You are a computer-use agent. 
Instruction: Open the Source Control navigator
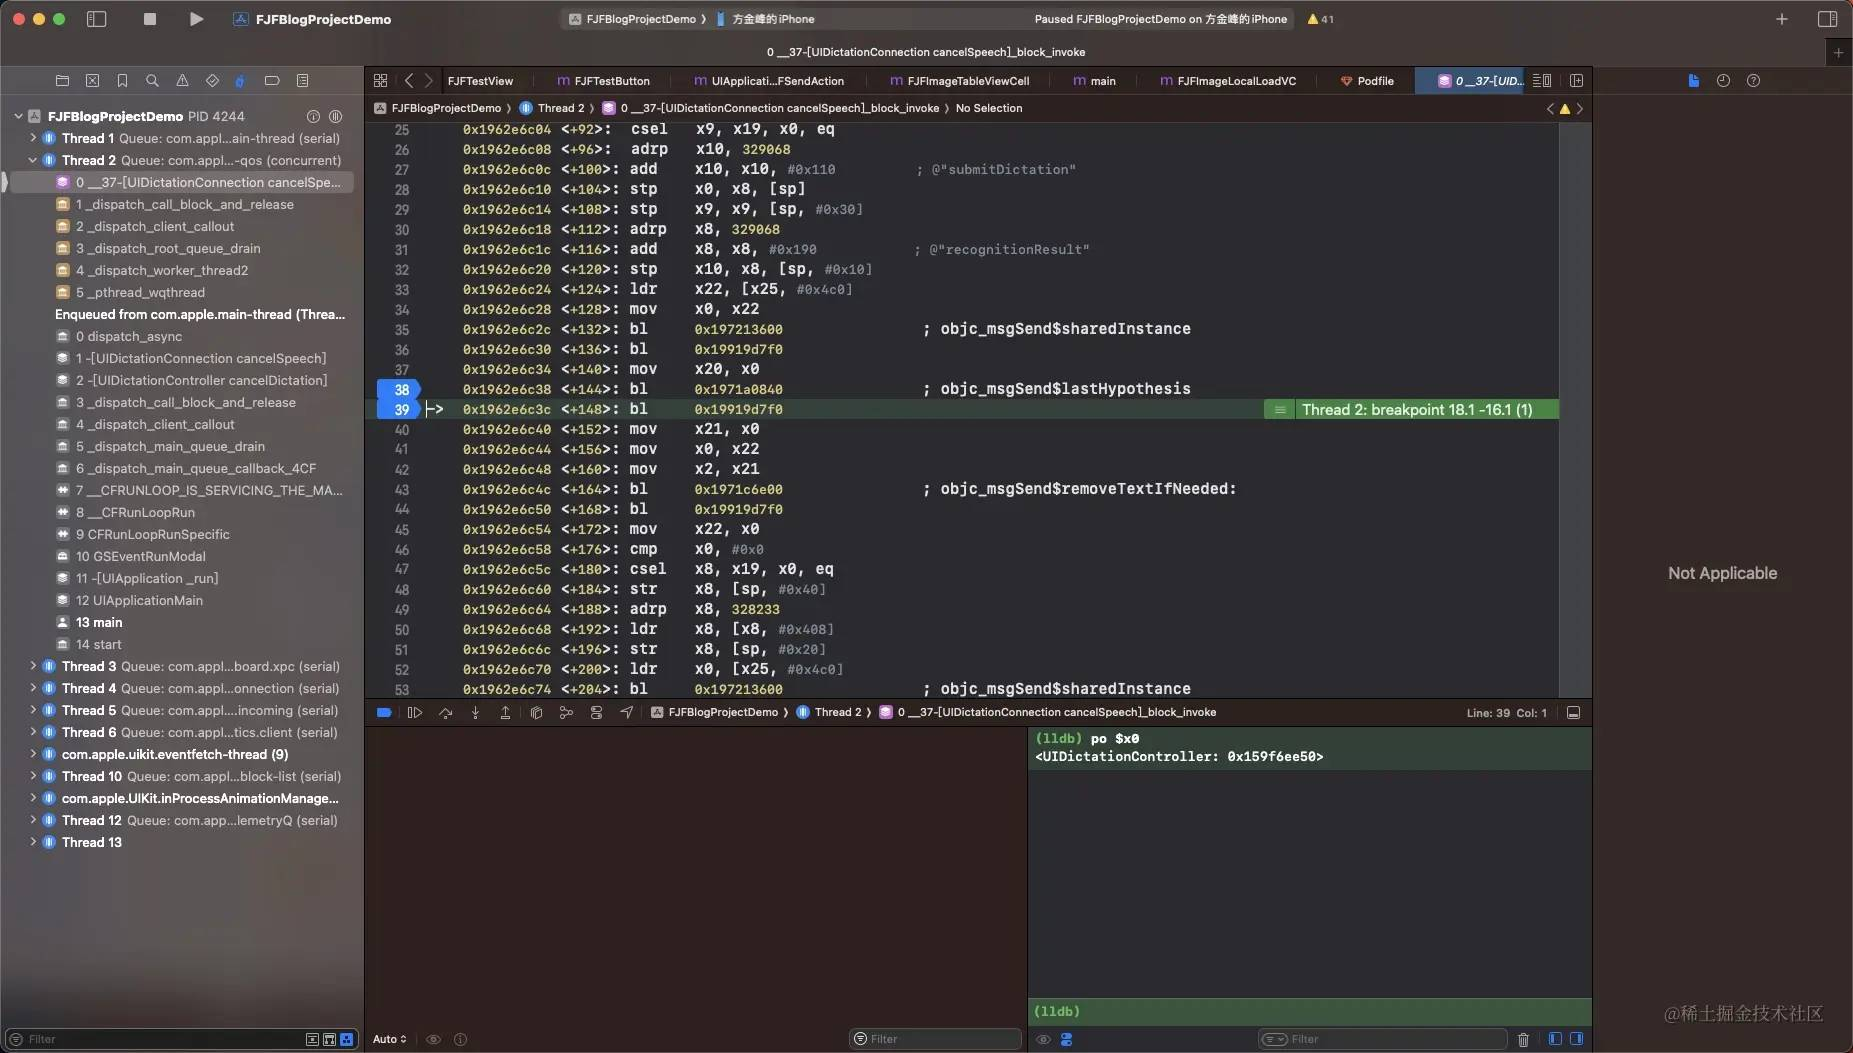coord(92,80)
